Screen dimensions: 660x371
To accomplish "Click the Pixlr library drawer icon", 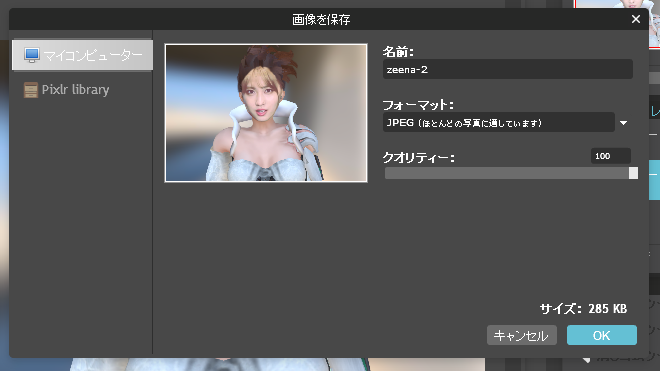I will pos(31,90).
